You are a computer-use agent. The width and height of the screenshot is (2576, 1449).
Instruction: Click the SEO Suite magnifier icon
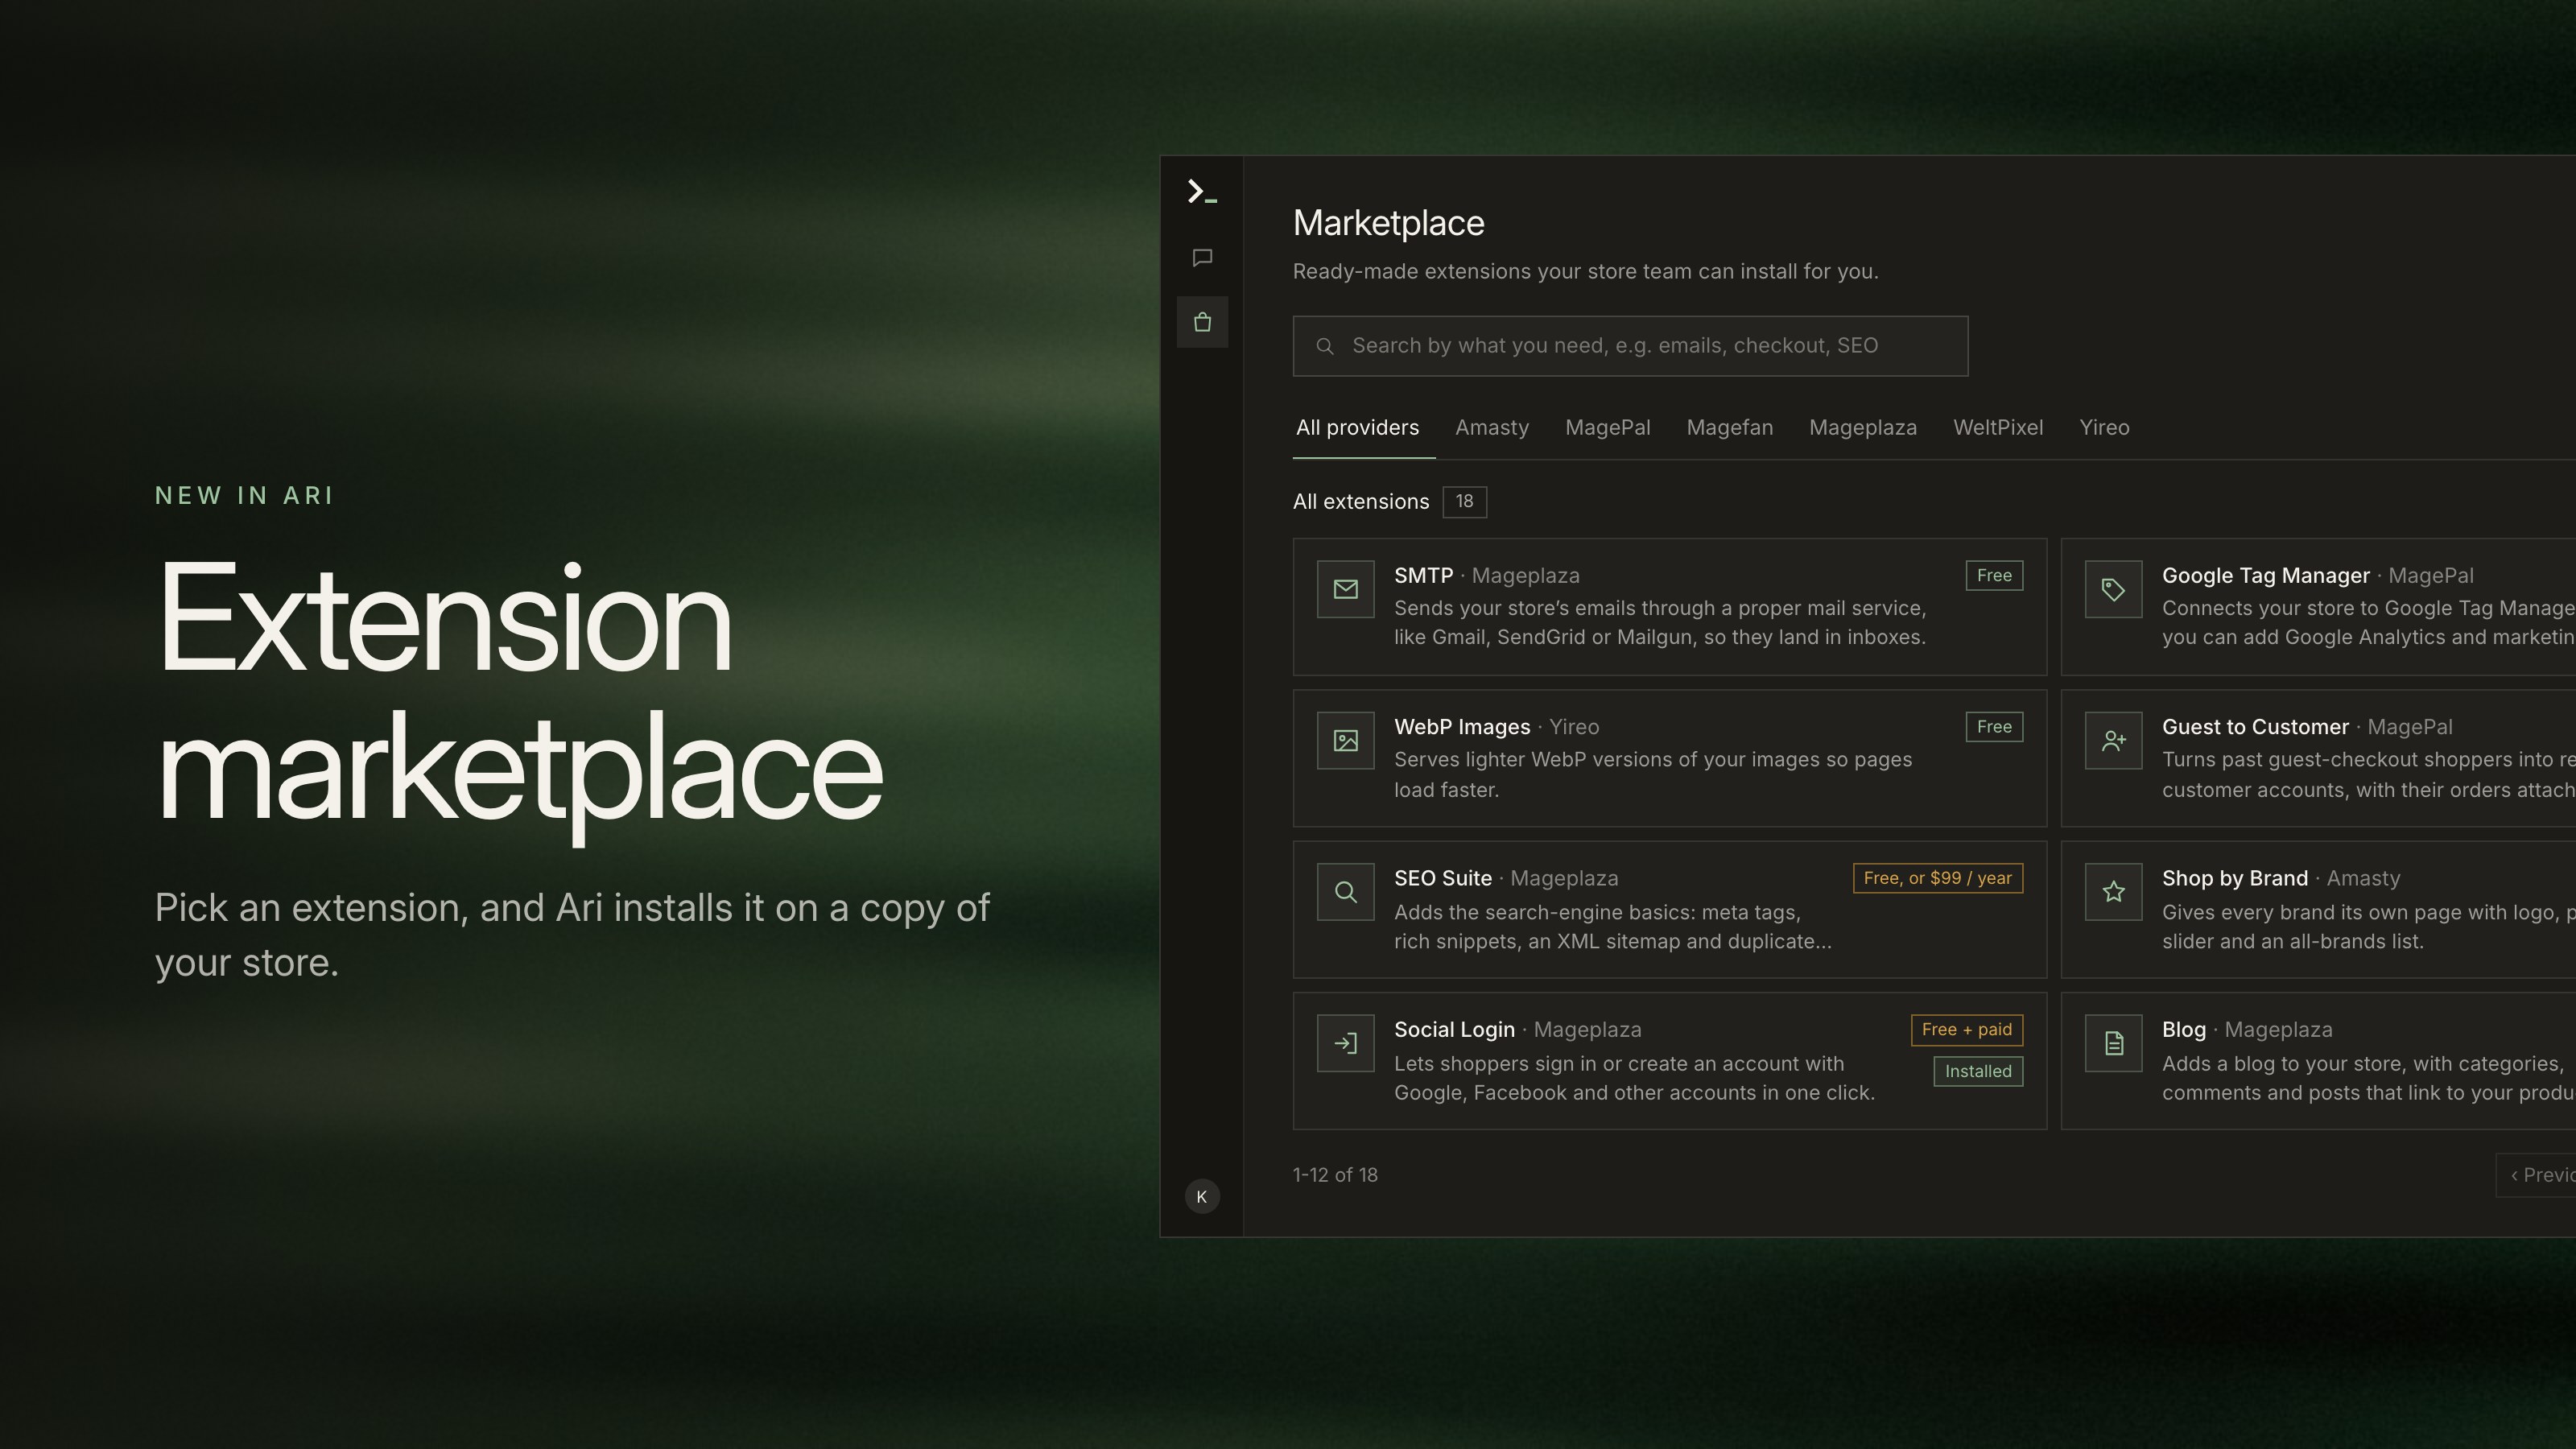pyautogui.click(x=1346, y=892)
